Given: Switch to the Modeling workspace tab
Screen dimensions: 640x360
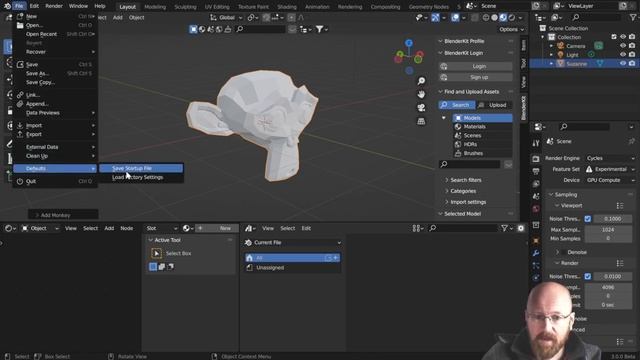Looking at the screenshot, I should (x=155, y=7).
